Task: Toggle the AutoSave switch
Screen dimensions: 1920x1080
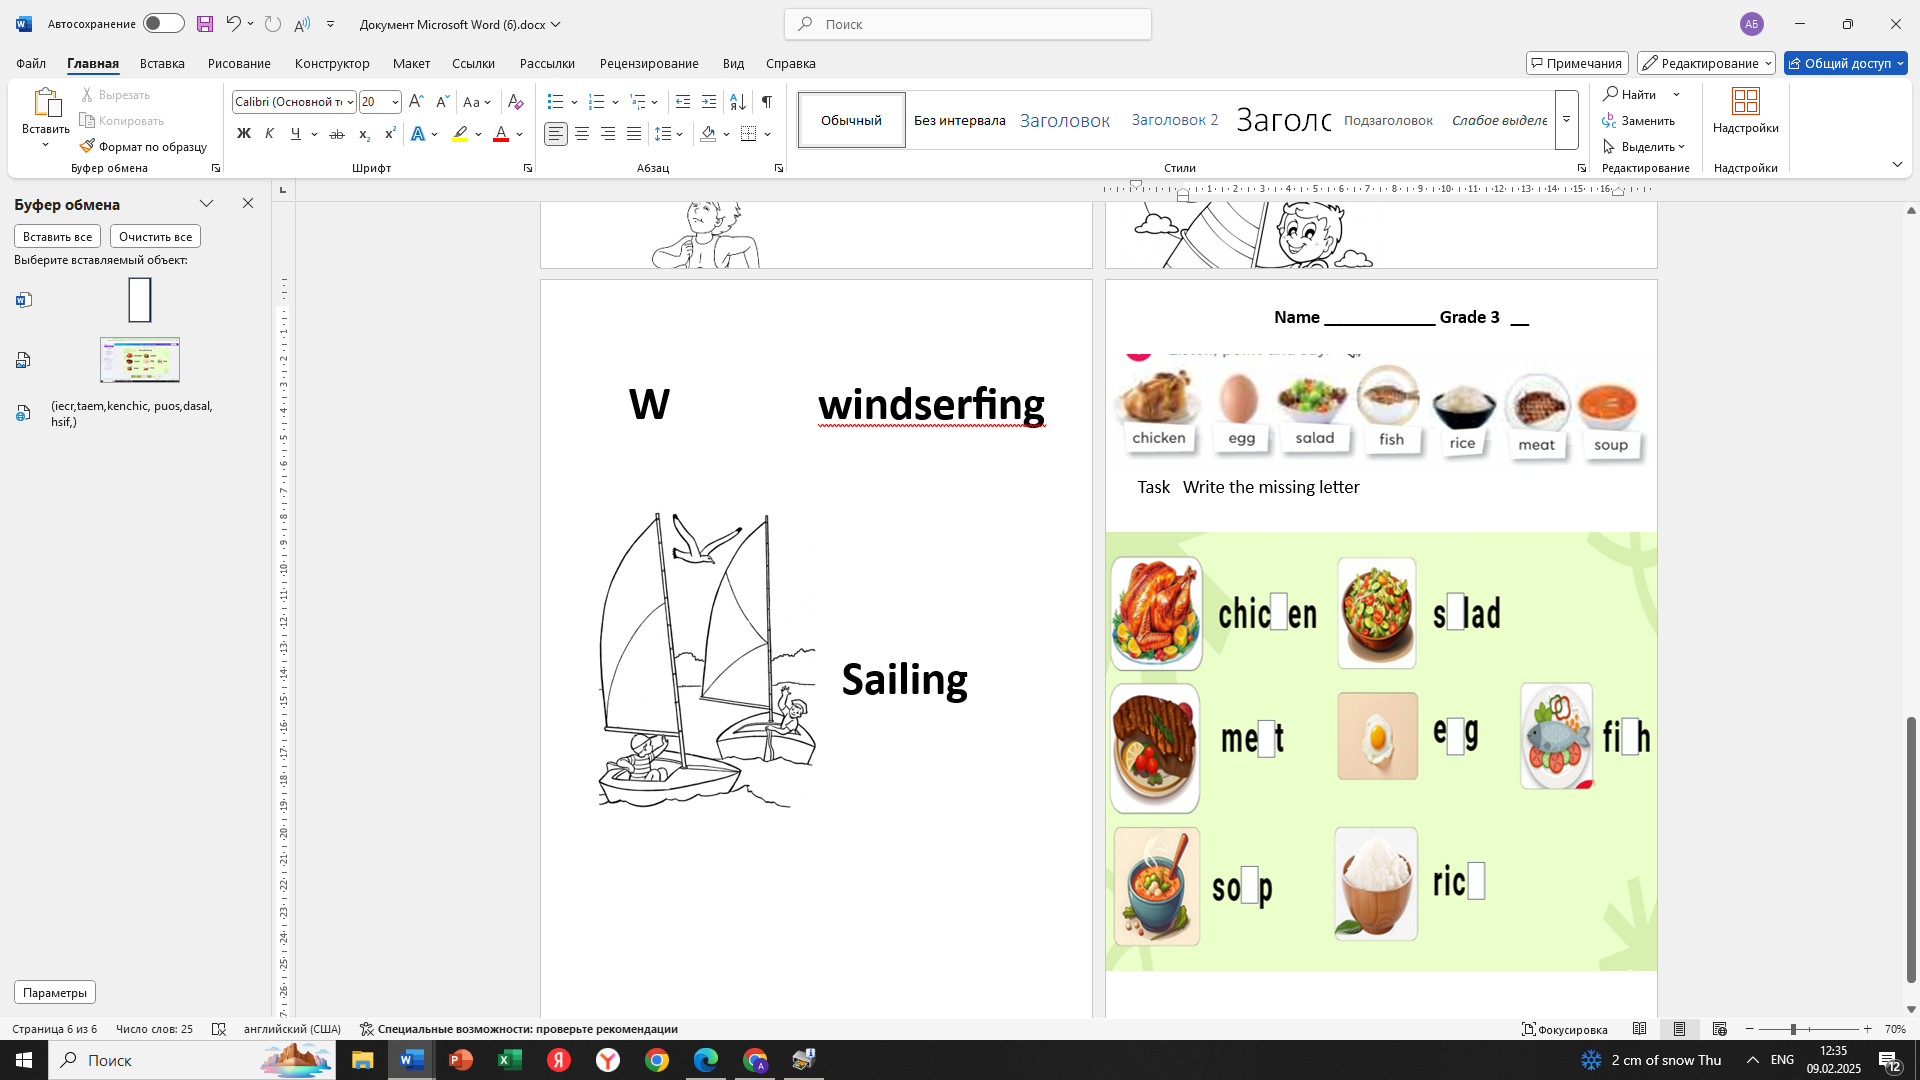Action: (163, 23)
